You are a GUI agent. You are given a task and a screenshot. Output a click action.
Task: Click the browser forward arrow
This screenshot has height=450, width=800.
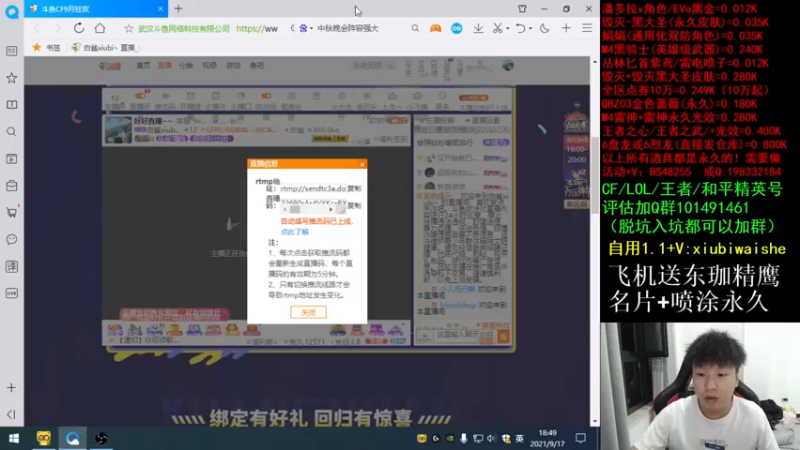pos(57,28)
